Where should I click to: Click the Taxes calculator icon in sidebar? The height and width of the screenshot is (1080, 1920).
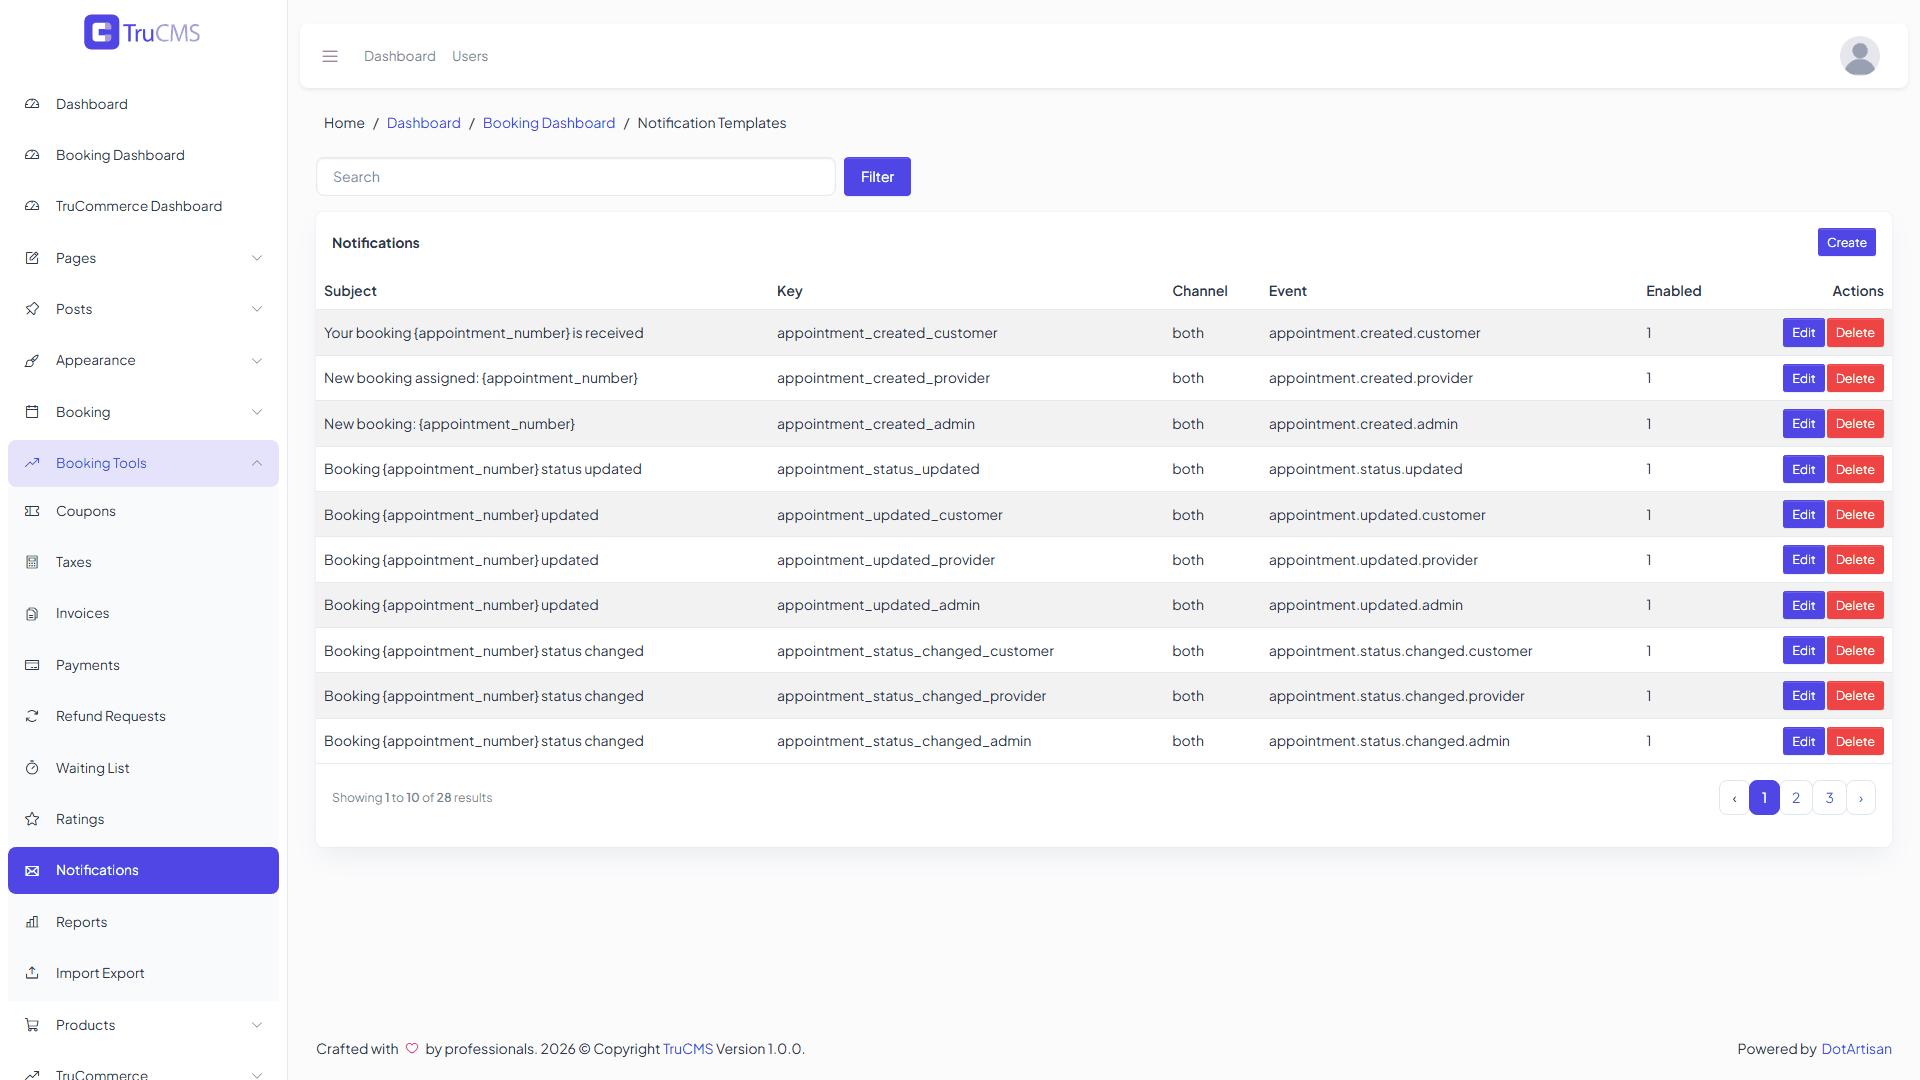[x=32, y=562]
